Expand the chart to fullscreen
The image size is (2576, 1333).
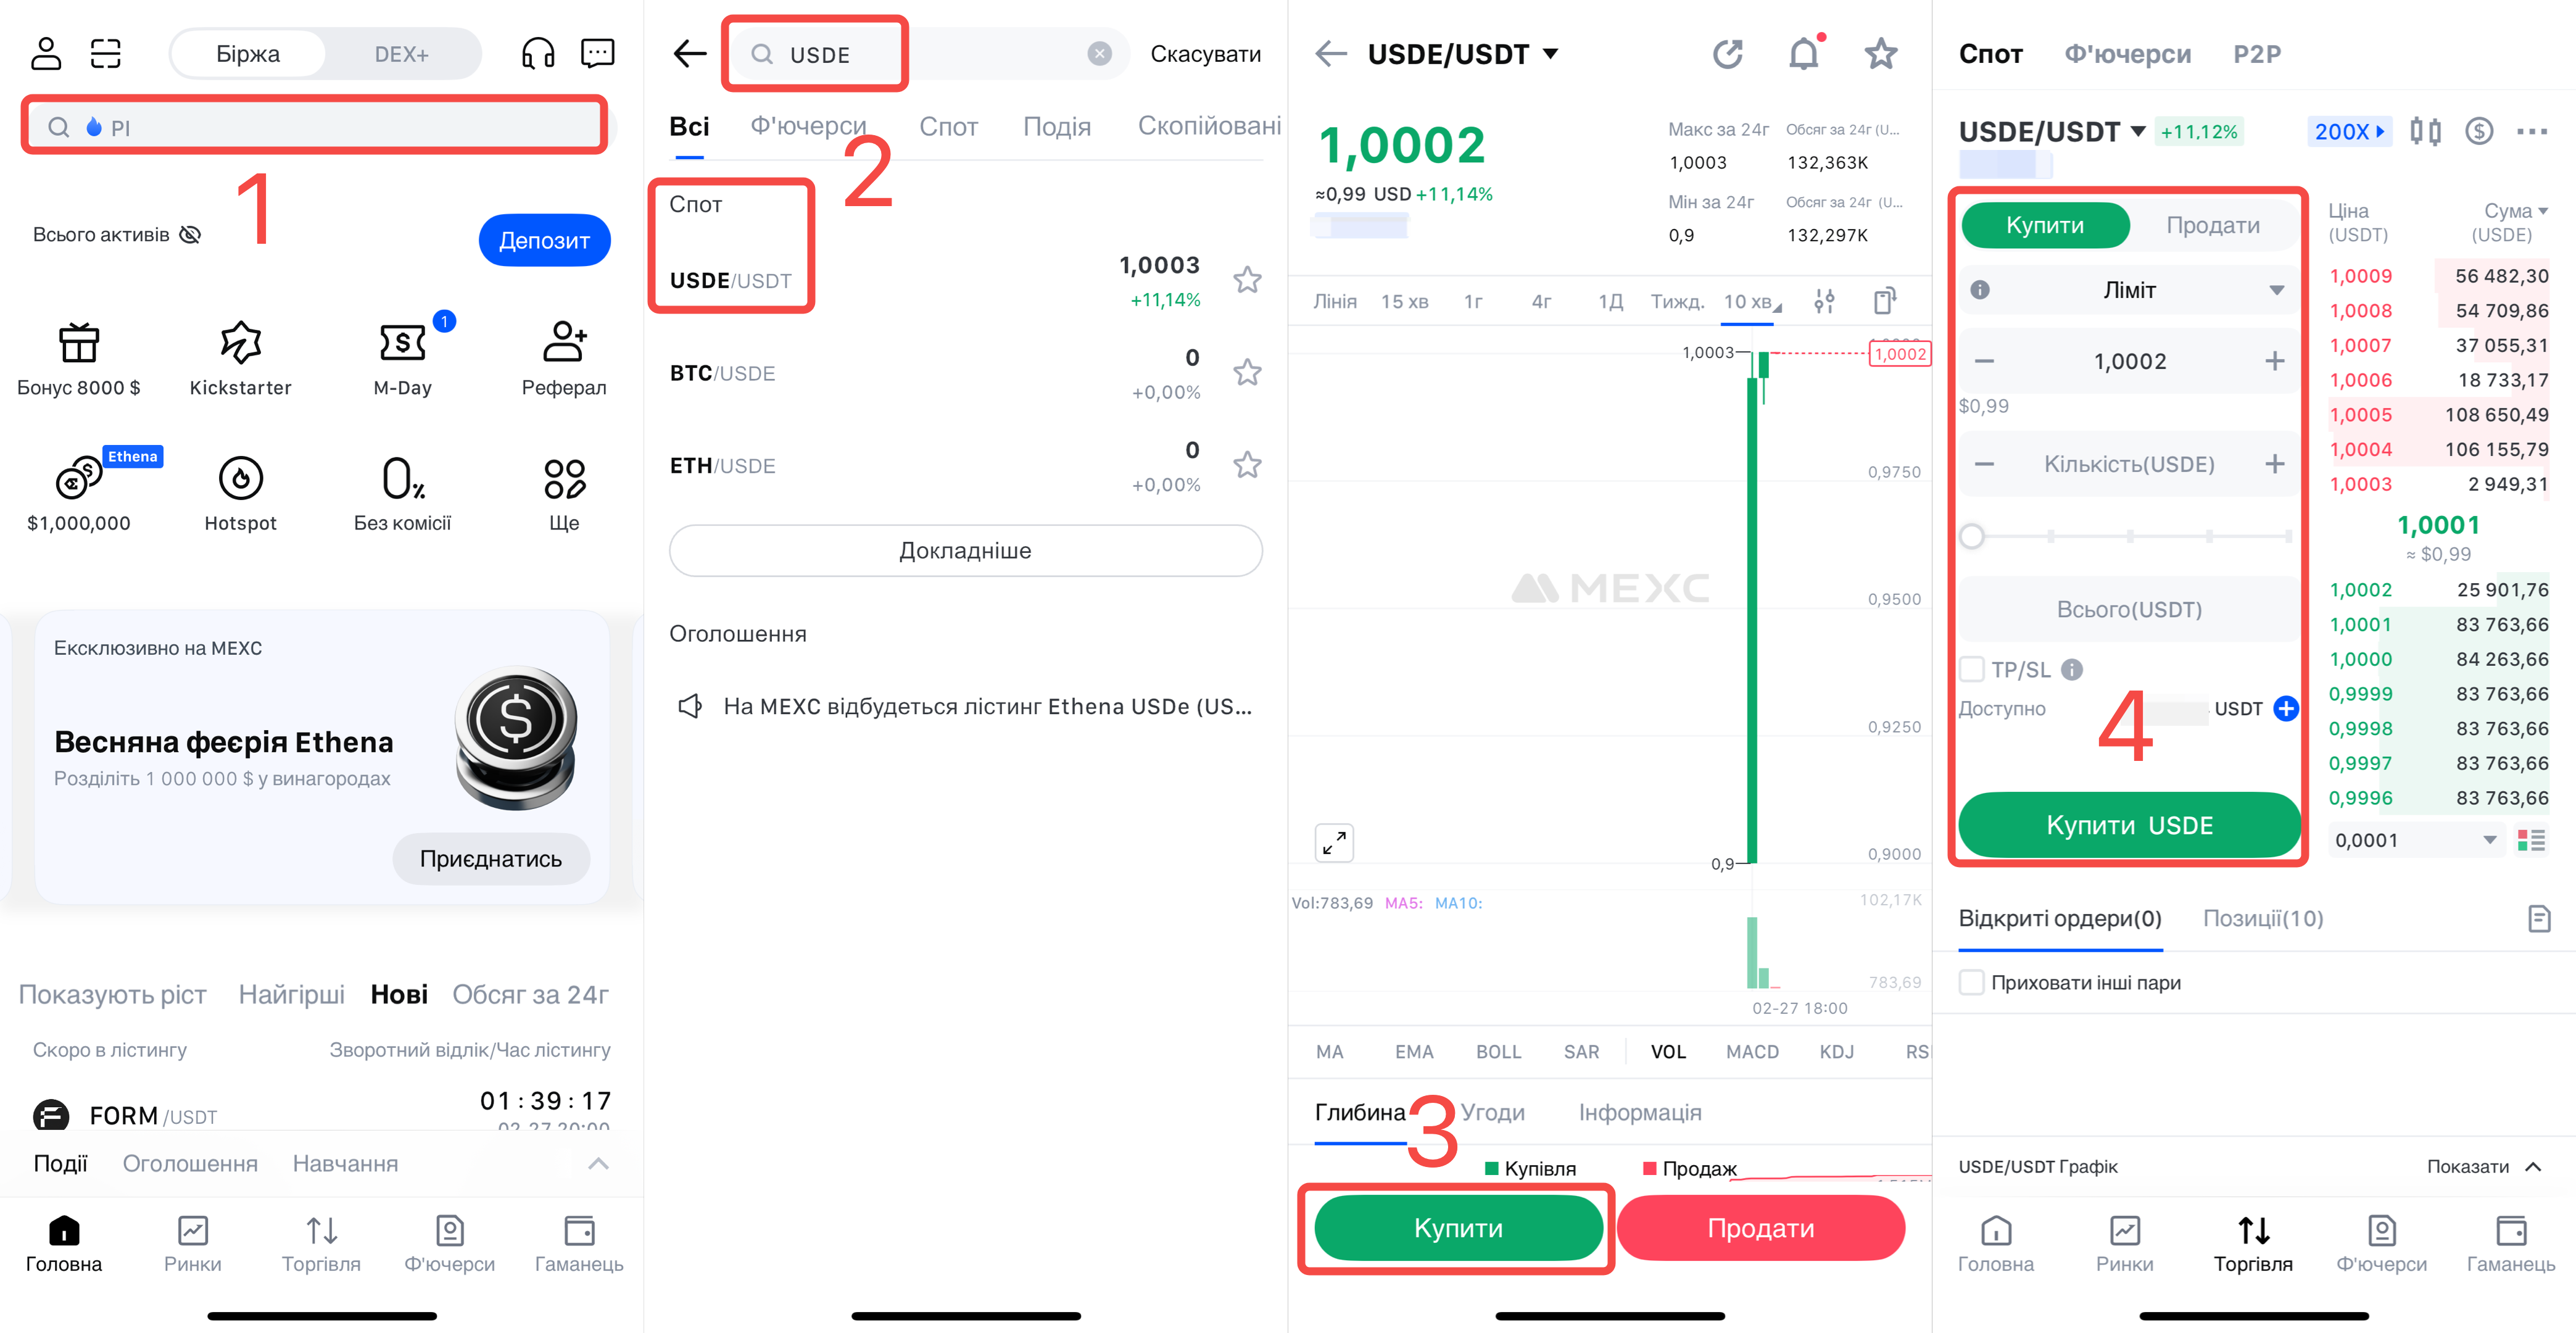(1333, 843)
